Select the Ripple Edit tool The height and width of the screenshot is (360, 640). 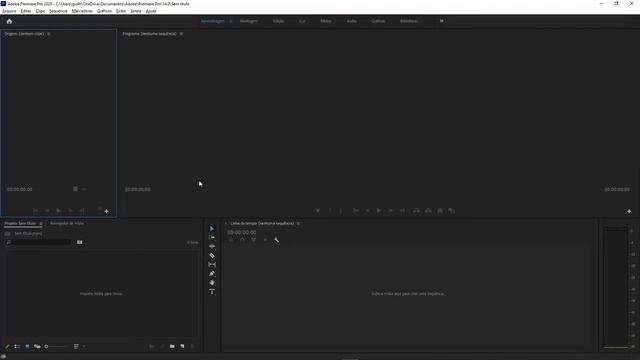coord(212,247)
